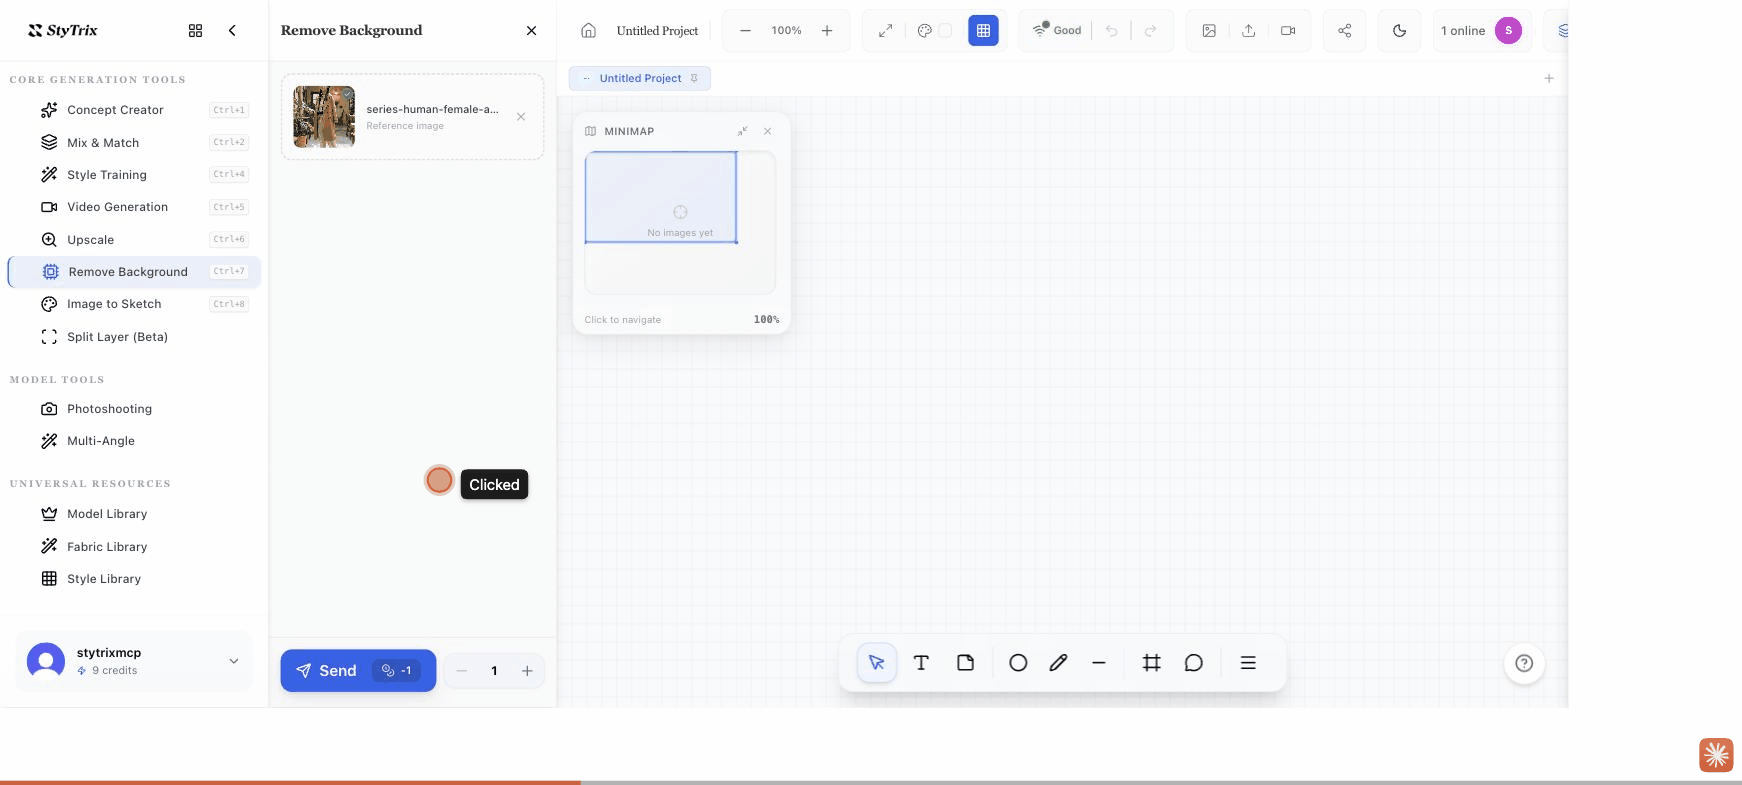Click the fit-to-screen expand arrows icon
This screenshot has width=1742, height=785.
tap(885, 31)
